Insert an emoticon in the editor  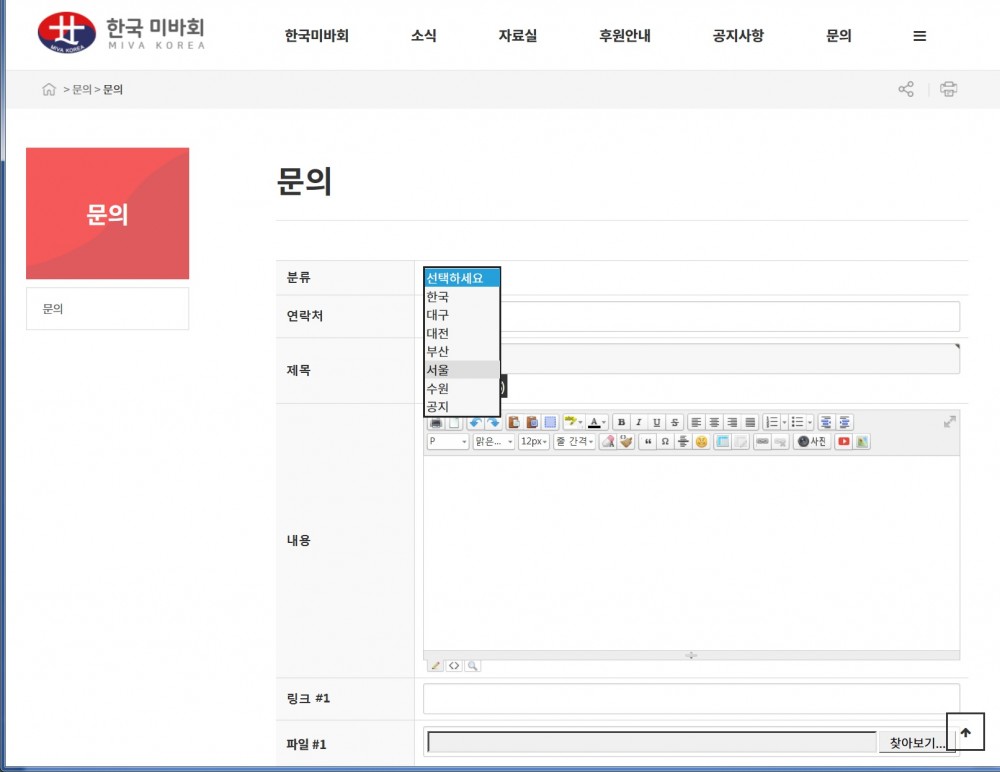point(701,441)
